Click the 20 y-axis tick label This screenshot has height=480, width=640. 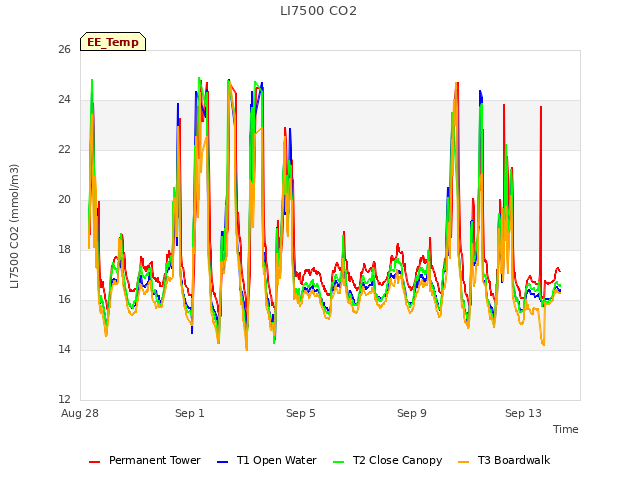coord(64,200)
